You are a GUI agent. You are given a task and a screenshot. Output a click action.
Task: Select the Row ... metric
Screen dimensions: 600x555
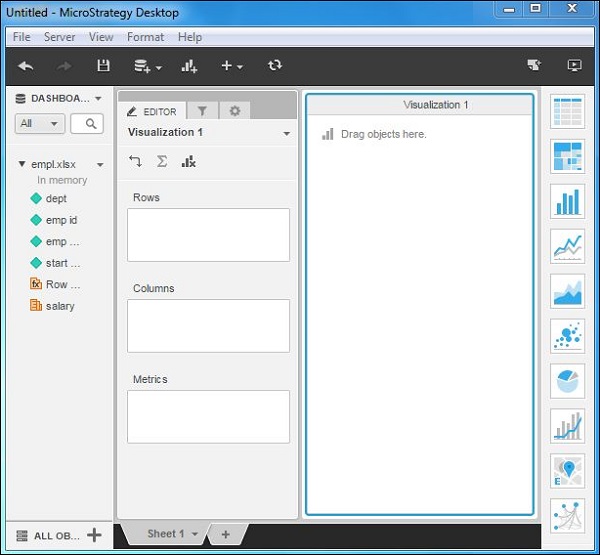(55, 284)
